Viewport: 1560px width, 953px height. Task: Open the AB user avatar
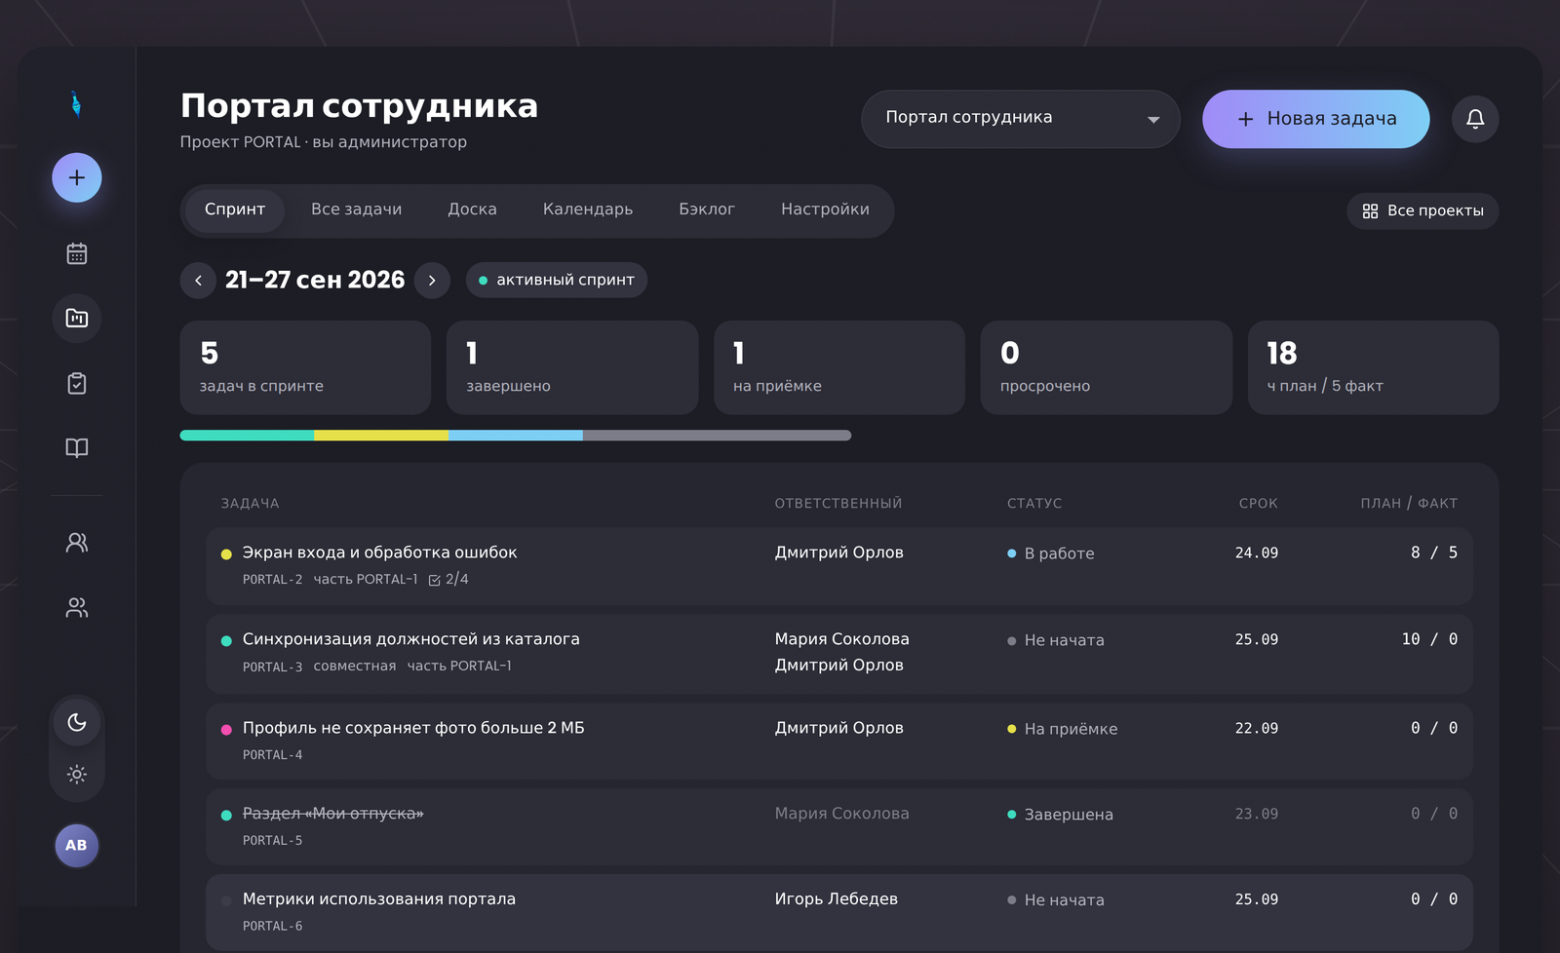click(77, 846)
